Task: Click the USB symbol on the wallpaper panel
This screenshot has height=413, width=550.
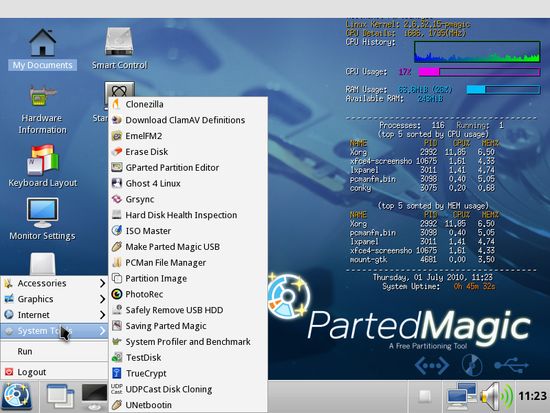Action: pos(511,365)
